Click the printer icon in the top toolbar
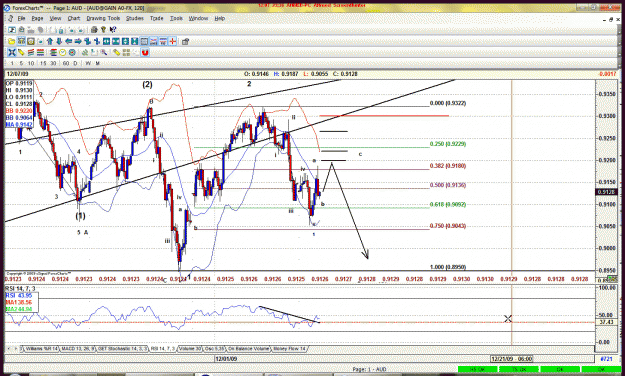Viewport: 625px width, 376px height. [x=94, y=30]
